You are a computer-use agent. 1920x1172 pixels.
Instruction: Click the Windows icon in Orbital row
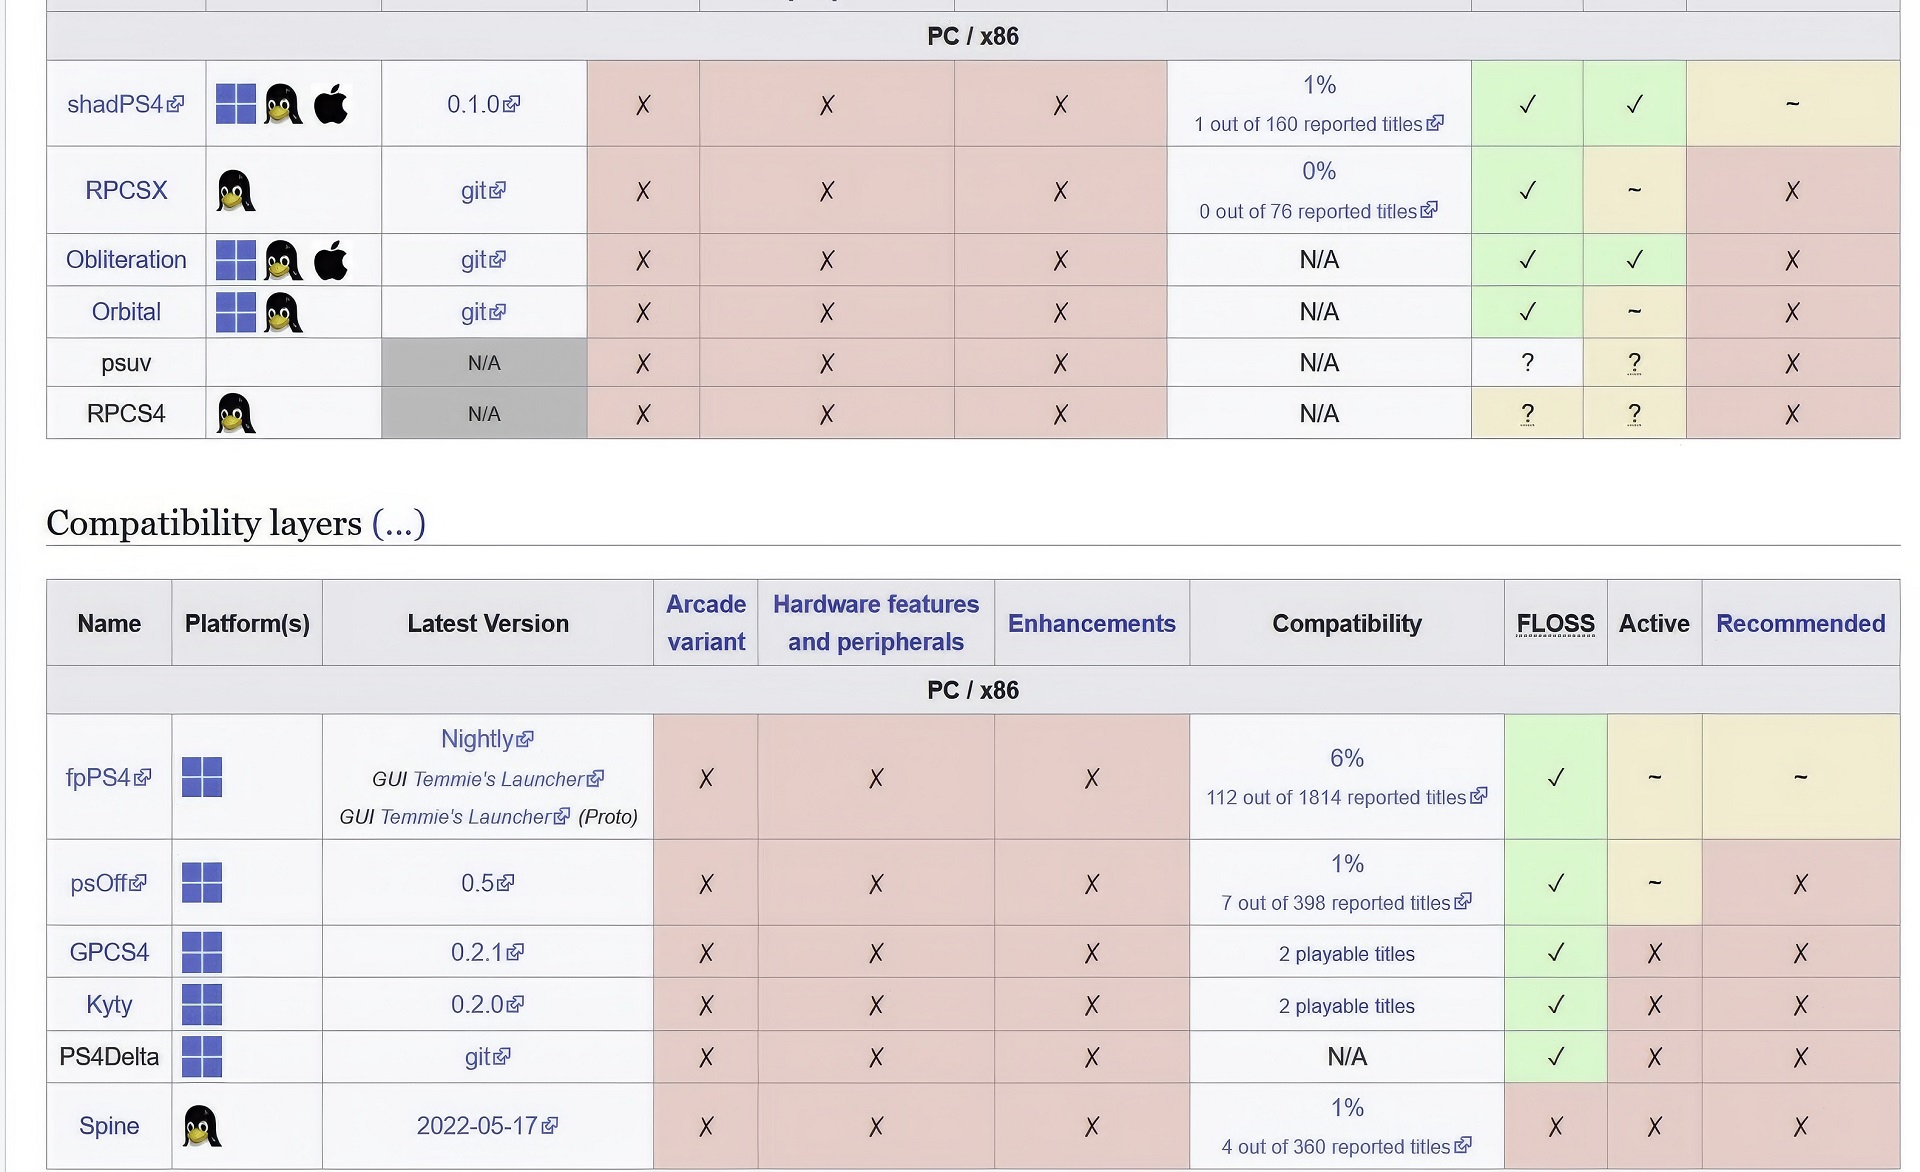236,312
